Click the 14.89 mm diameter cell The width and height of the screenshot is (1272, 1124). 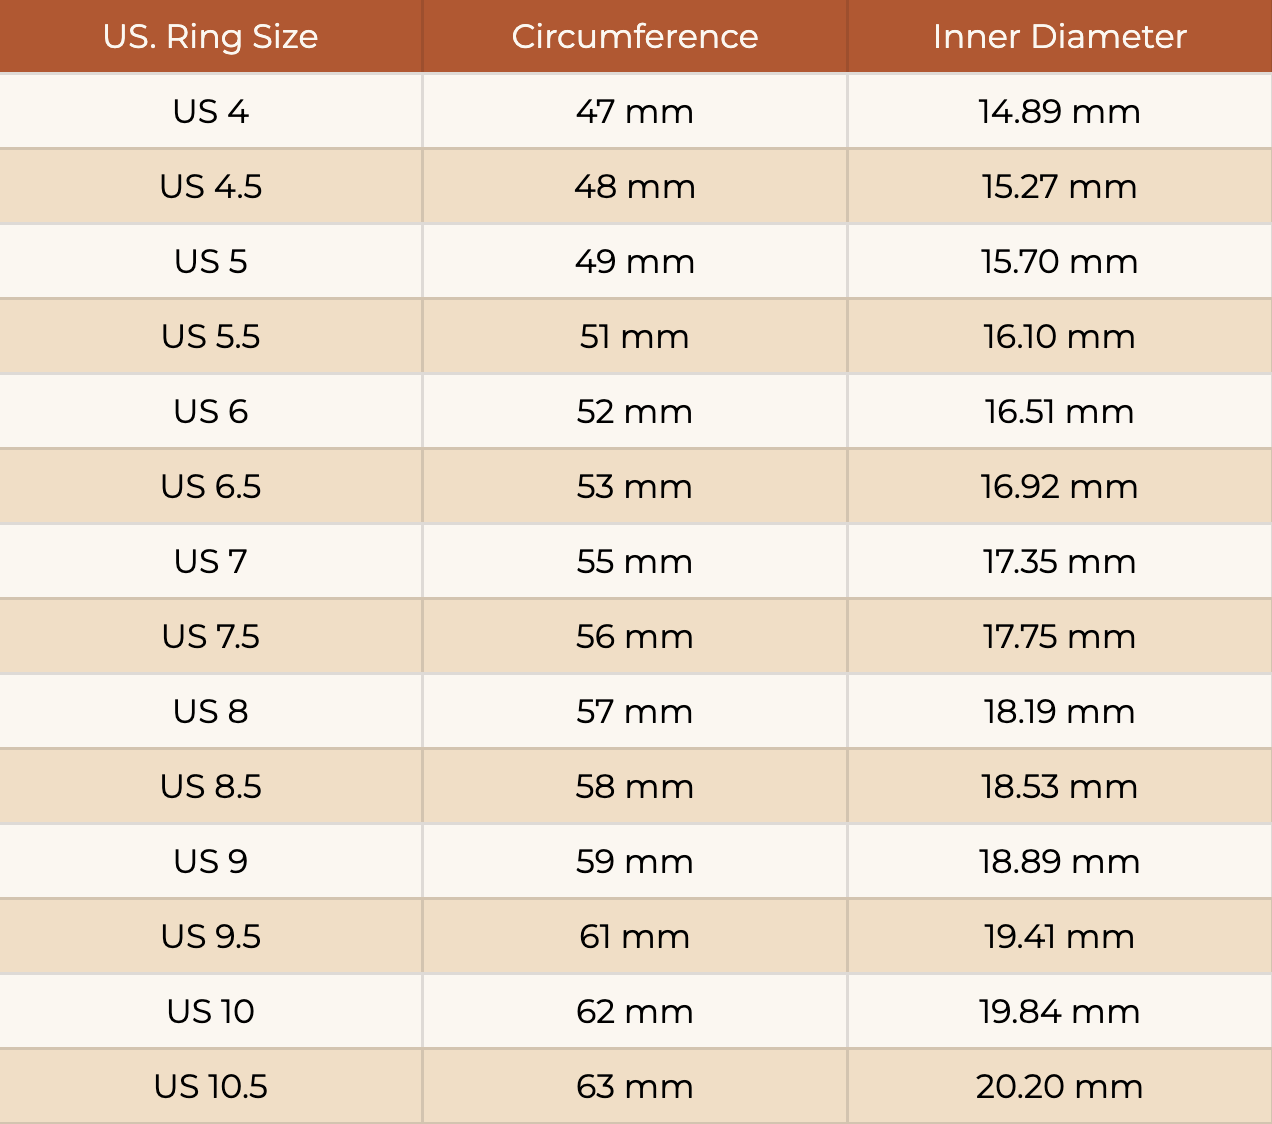(1059, 112)
